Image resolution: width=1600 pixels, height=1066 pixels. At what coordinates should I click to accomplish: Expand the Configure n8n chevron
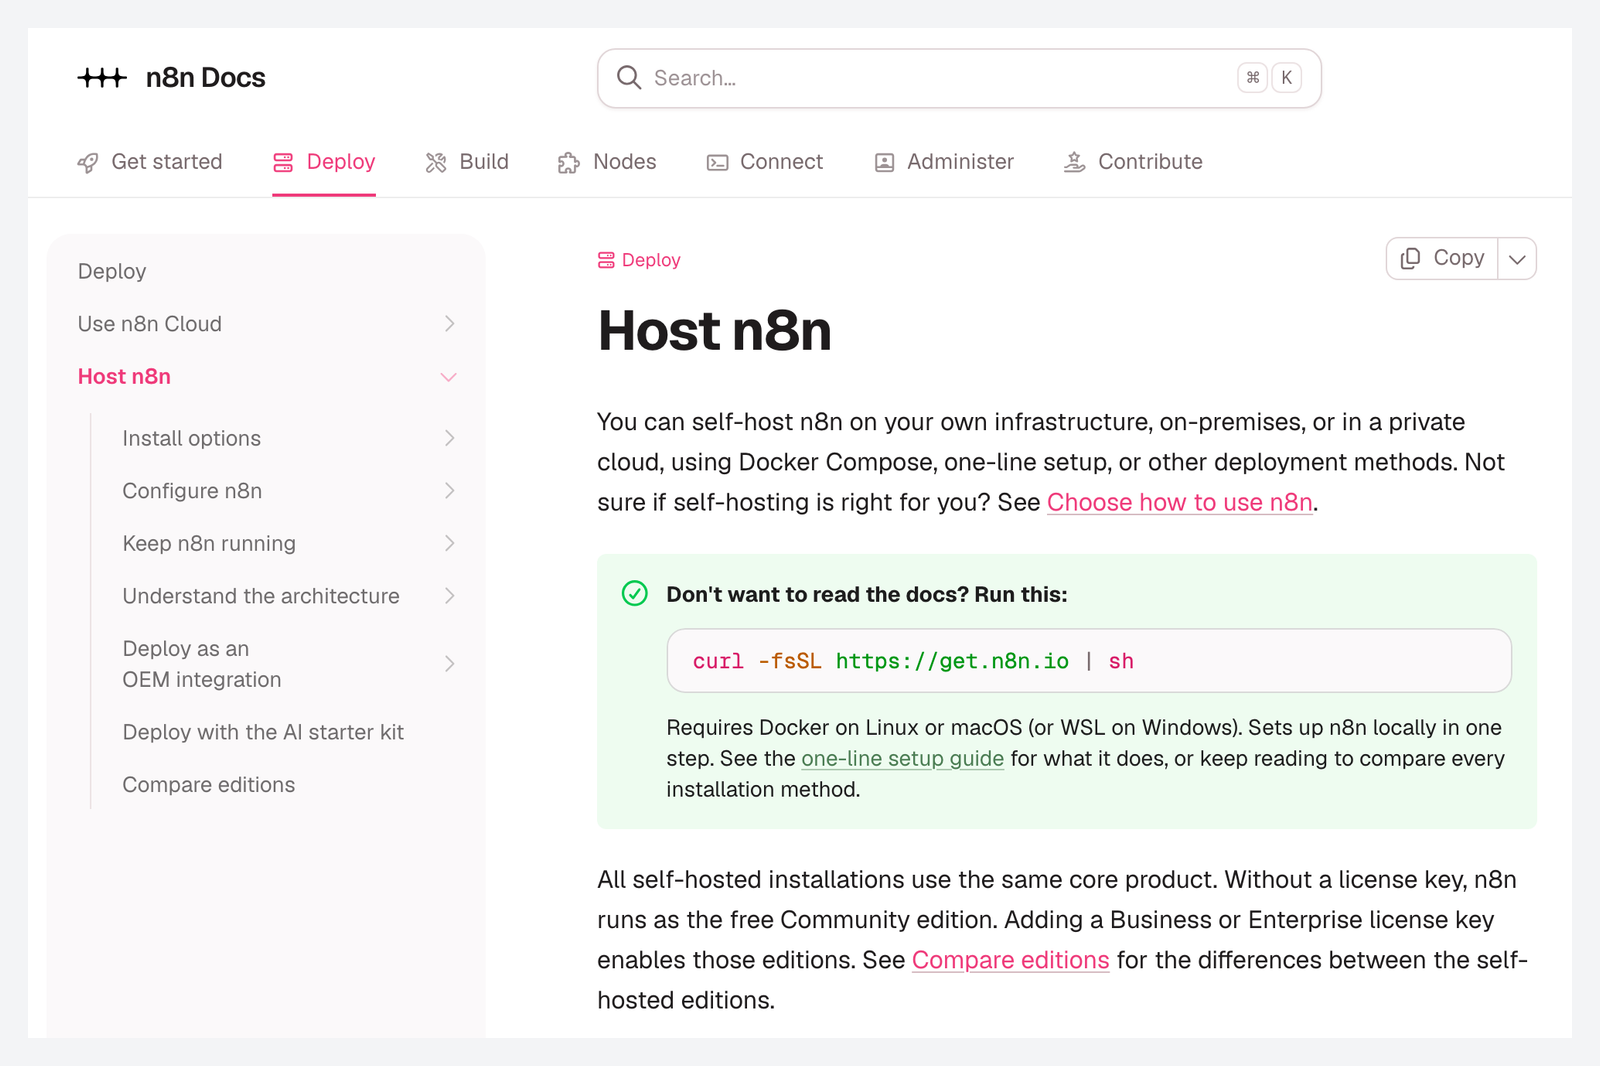point(449,491)
